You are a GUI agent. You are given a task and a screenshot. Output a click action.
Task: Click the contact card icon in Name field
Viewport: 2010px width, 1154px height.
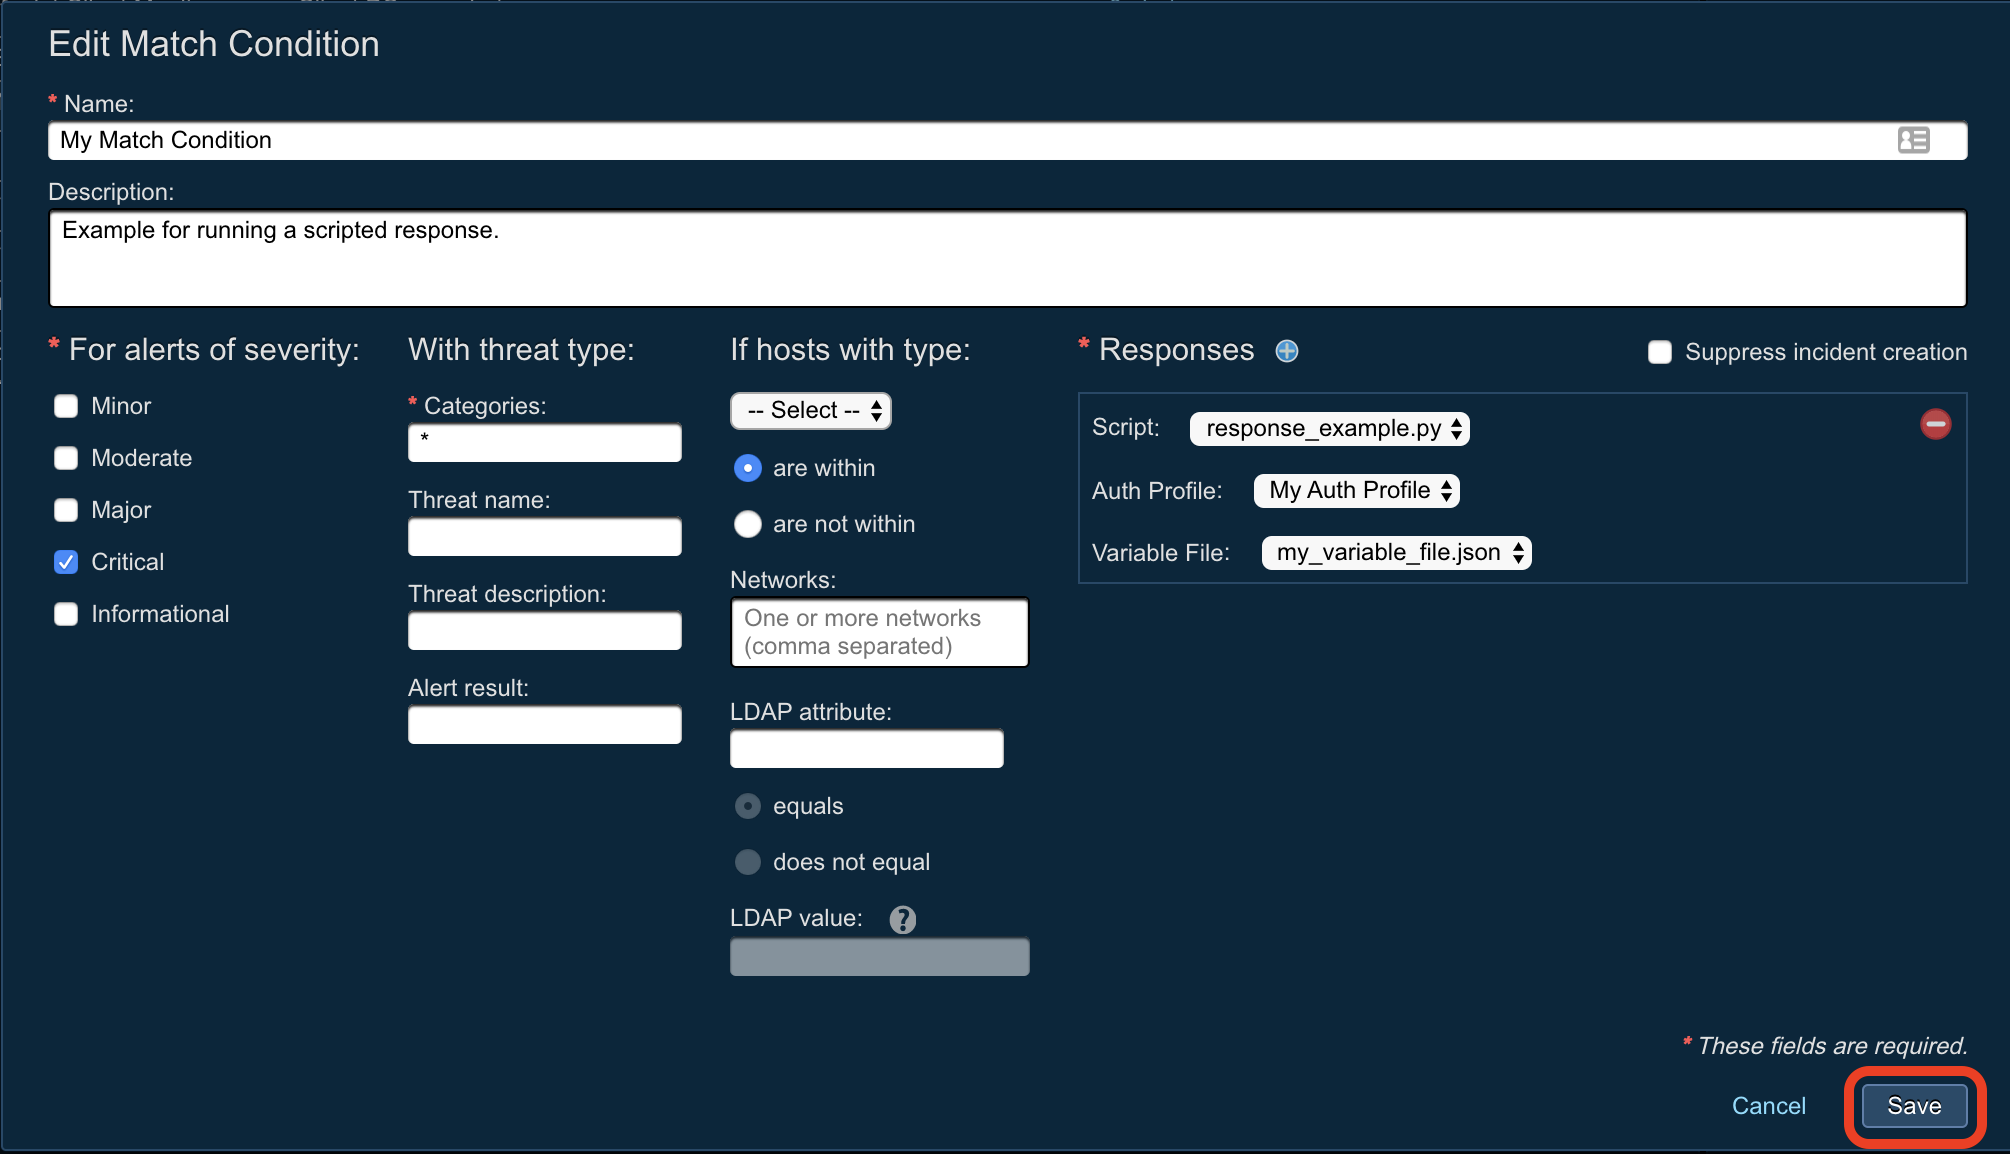click(x=1913, y=140)
